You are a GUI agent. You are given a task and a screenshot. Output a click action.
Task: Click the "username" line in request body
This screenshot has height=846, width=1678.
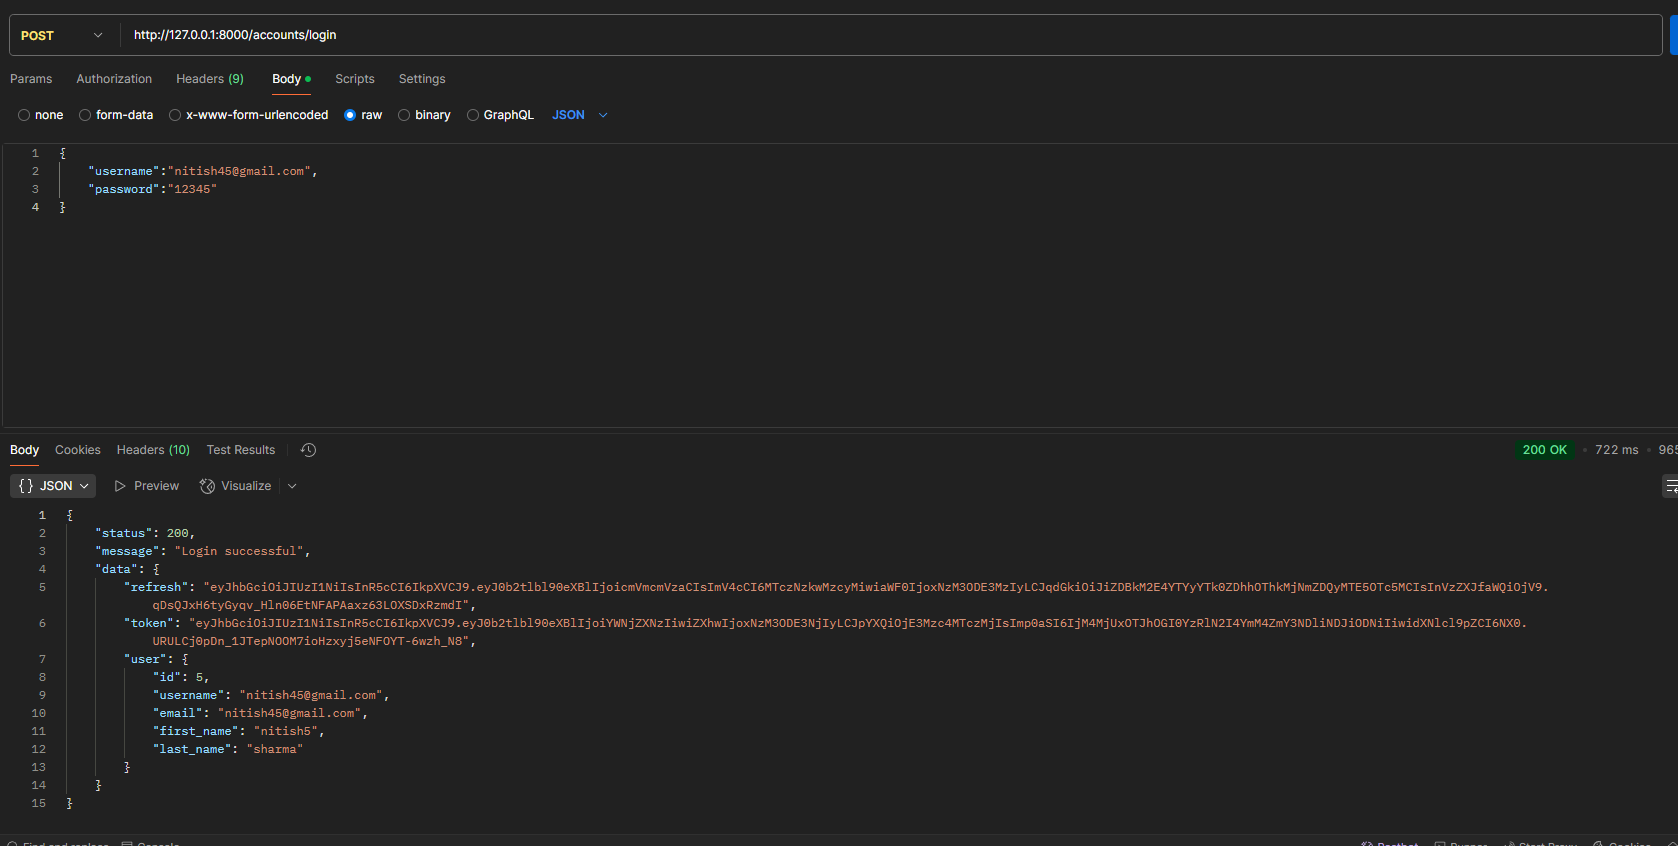pos(202,171)
